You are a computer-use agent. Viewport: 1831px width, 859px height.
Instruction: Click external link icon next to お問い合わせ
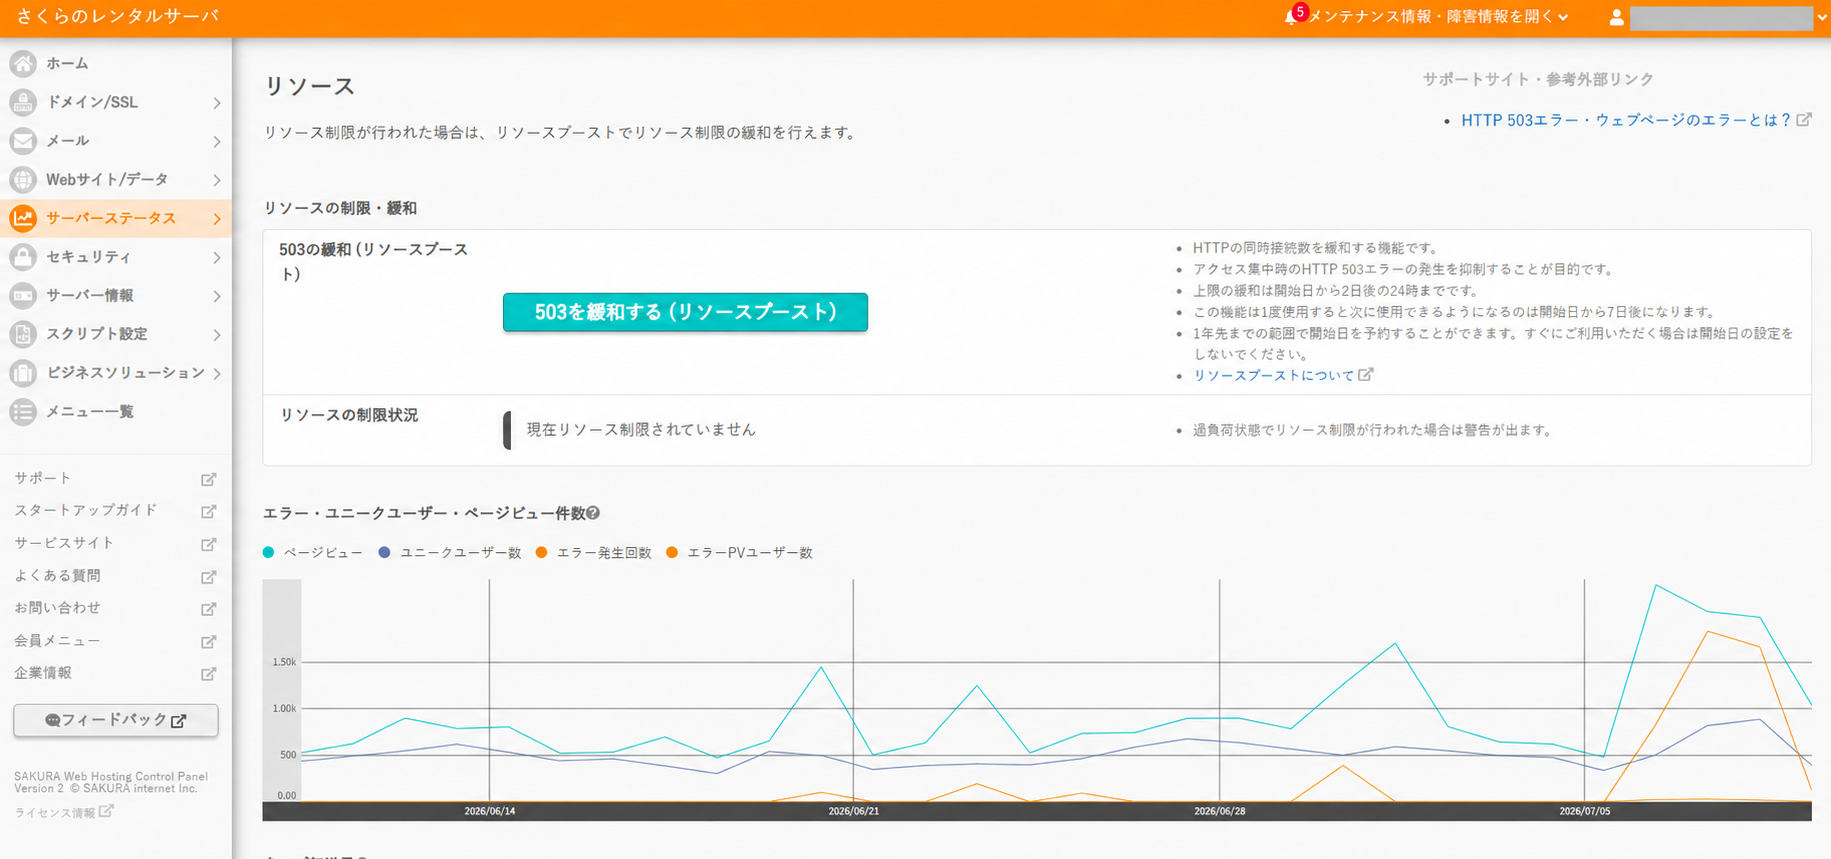208,608
